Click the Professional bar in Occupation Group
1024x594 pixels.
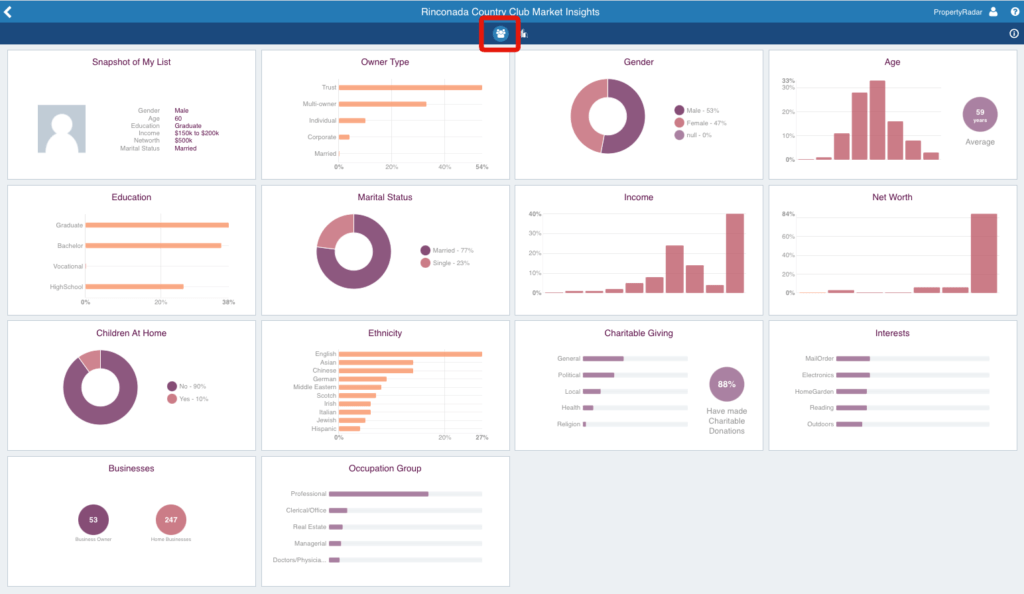(405, 493)
